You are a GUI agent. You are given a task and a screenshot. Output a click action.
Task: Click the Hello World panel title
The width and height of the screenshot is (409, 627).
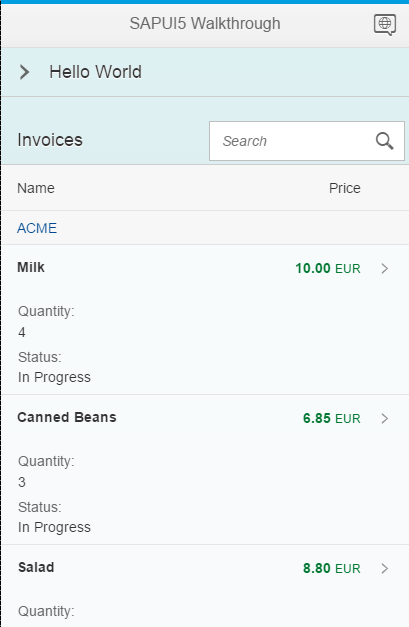95,72
